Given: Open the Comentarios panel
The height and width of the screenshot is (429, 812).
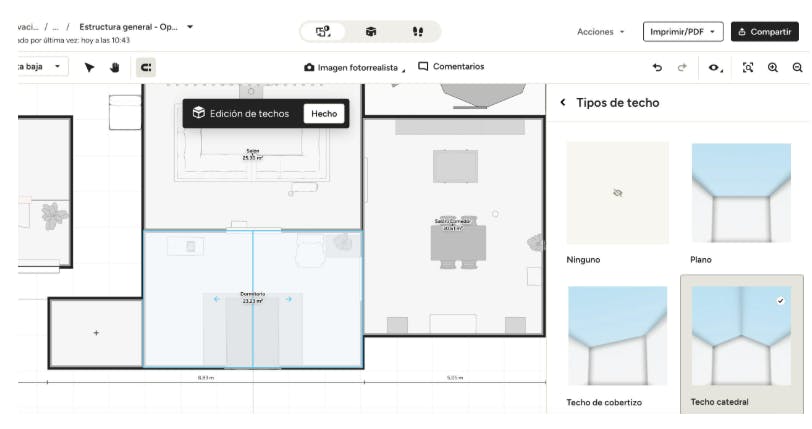Looking at the screenshot, I should tap(451, 67).
